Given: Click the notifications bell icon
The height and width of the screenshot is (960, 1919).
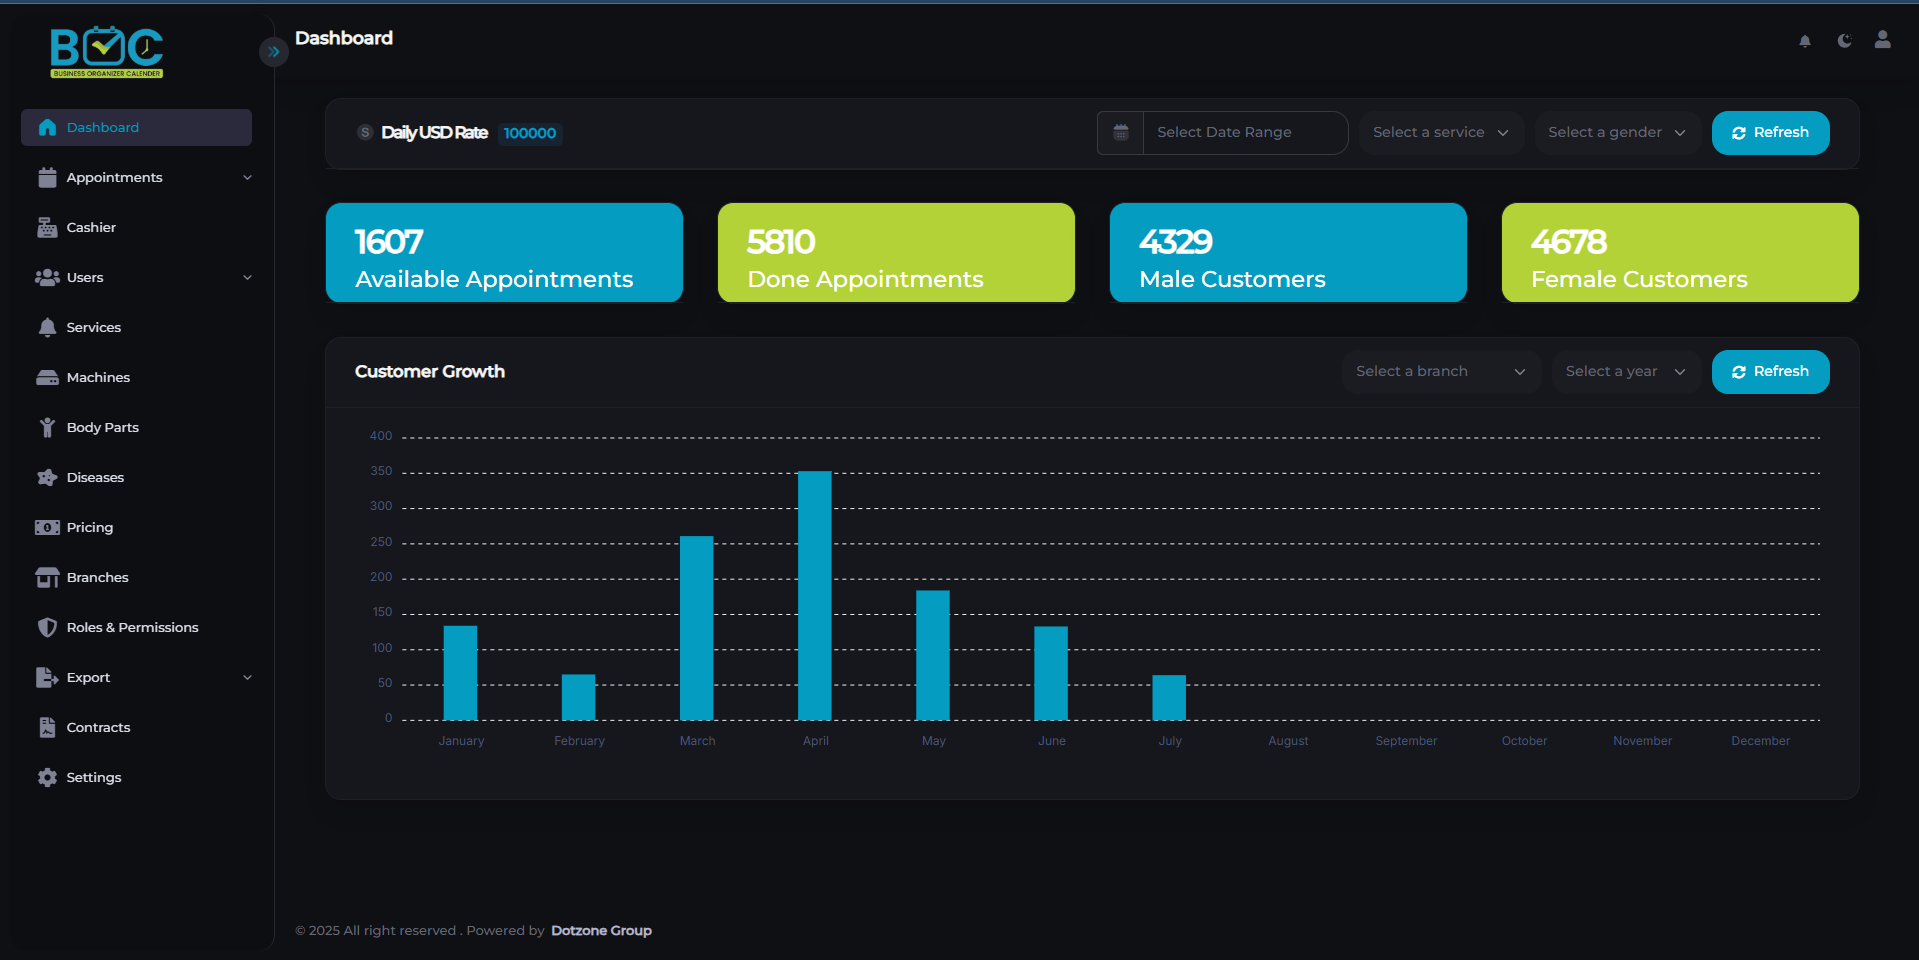Looking at the screenshot, I should pos(1805,41).
